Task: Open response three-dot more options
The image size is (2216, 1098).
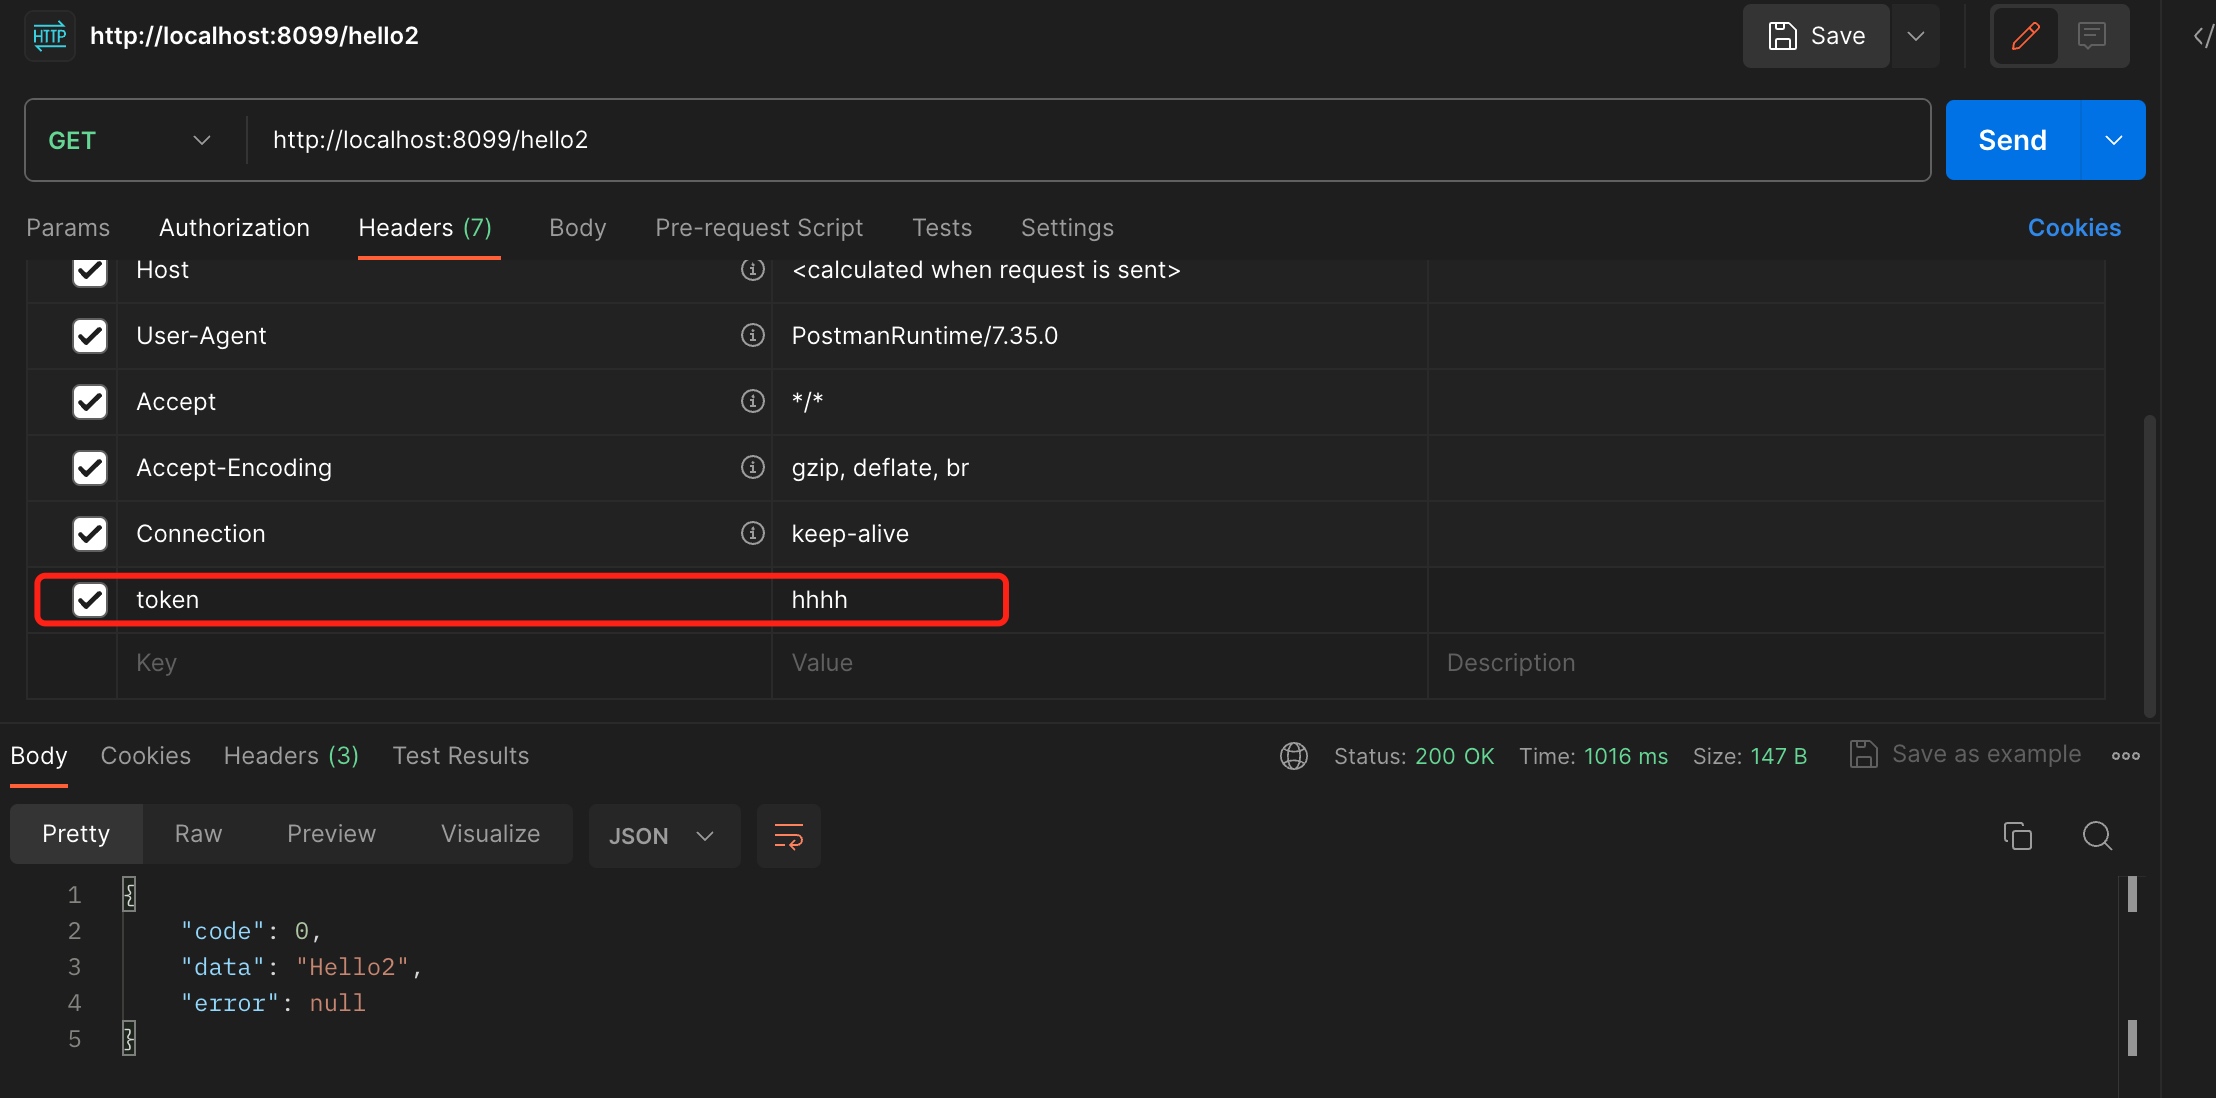Action: pos(2126,756)
